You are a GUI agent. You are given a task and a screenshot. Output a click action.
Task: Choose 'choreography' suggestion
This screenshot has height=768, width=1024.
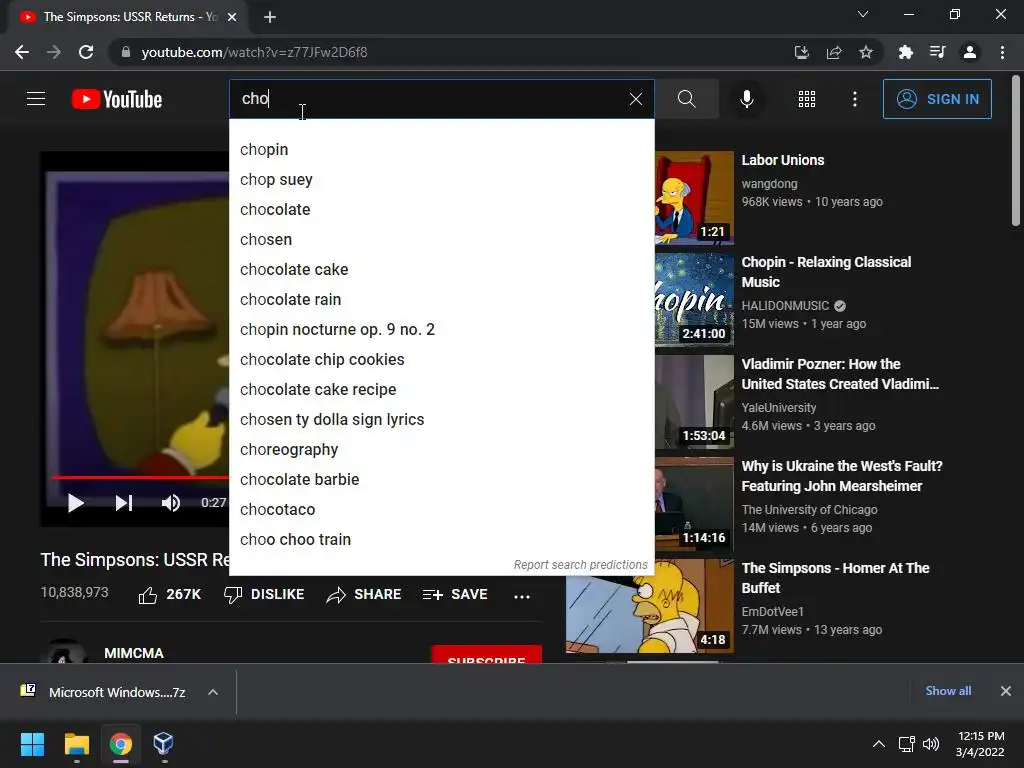[x=441, y=450]
